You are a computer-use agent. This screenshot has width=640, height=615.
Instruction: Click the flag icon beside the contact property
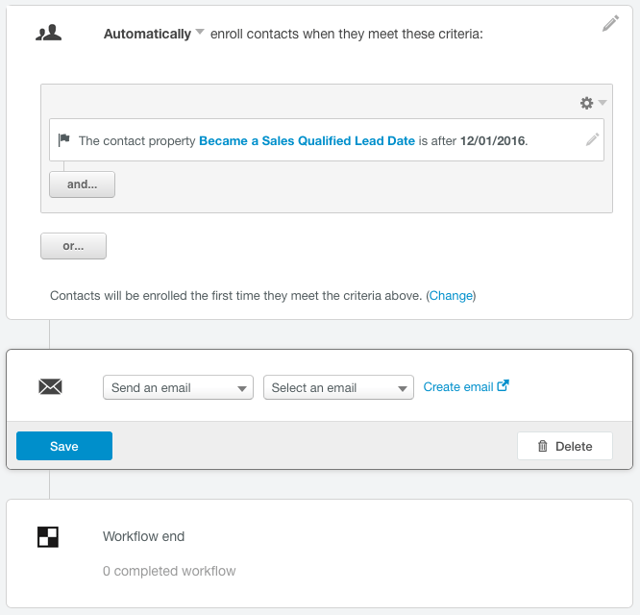pyautogui.click(x=64, y=141)
